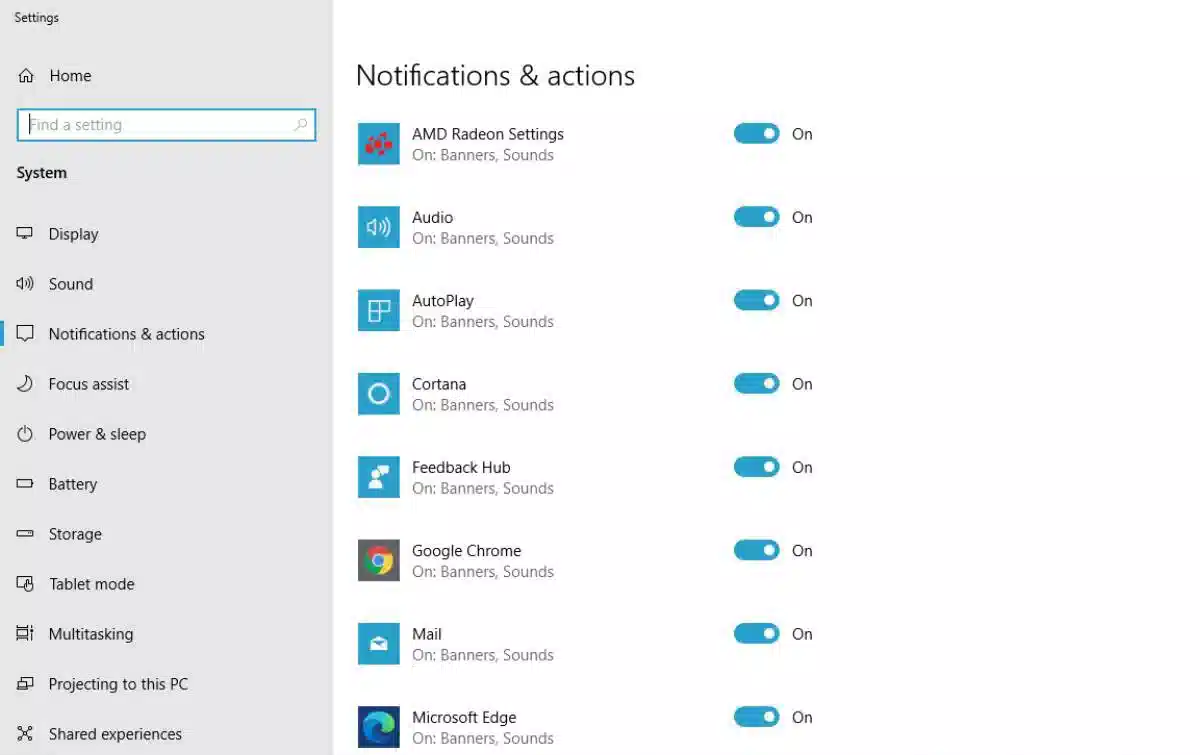Open Cortana notification options by name
1200x755 pixels.
[x=439, y=384]
